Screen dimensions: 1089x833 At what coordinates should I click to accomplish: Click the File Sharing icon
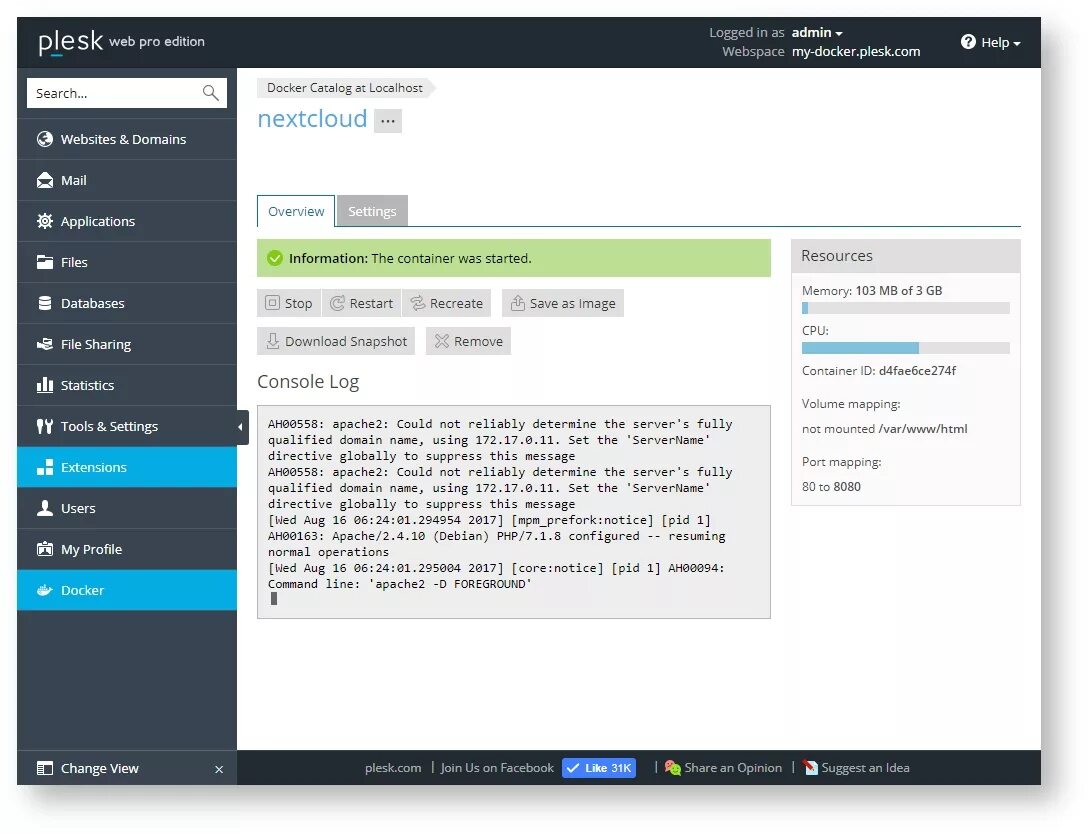[x=45, y=344]
